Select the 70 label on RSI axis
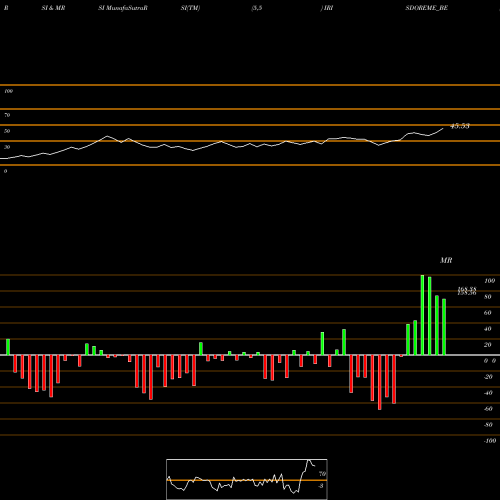The width and height of the screenshot is (500, 500). pos(7,115)
